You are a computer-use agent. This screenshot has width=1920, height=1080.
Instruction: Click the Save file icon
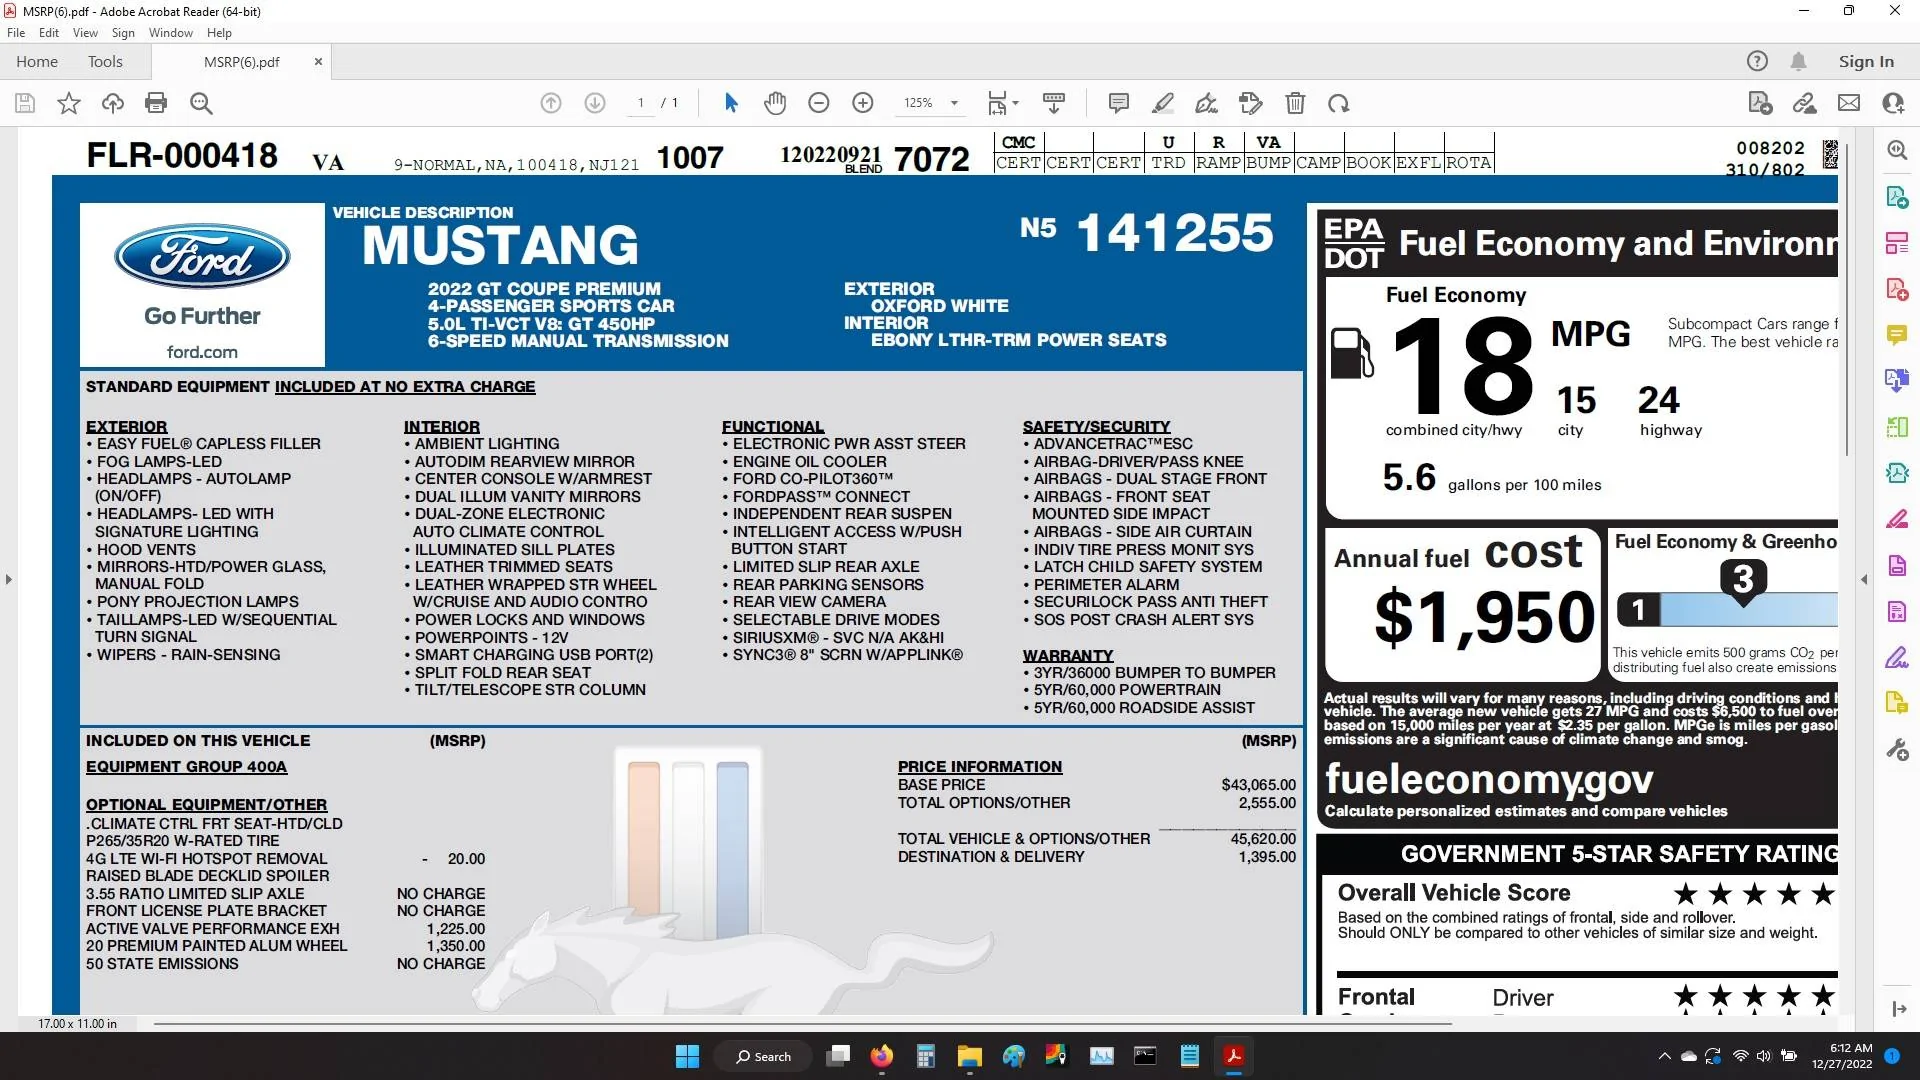click(x=25, y=103)
